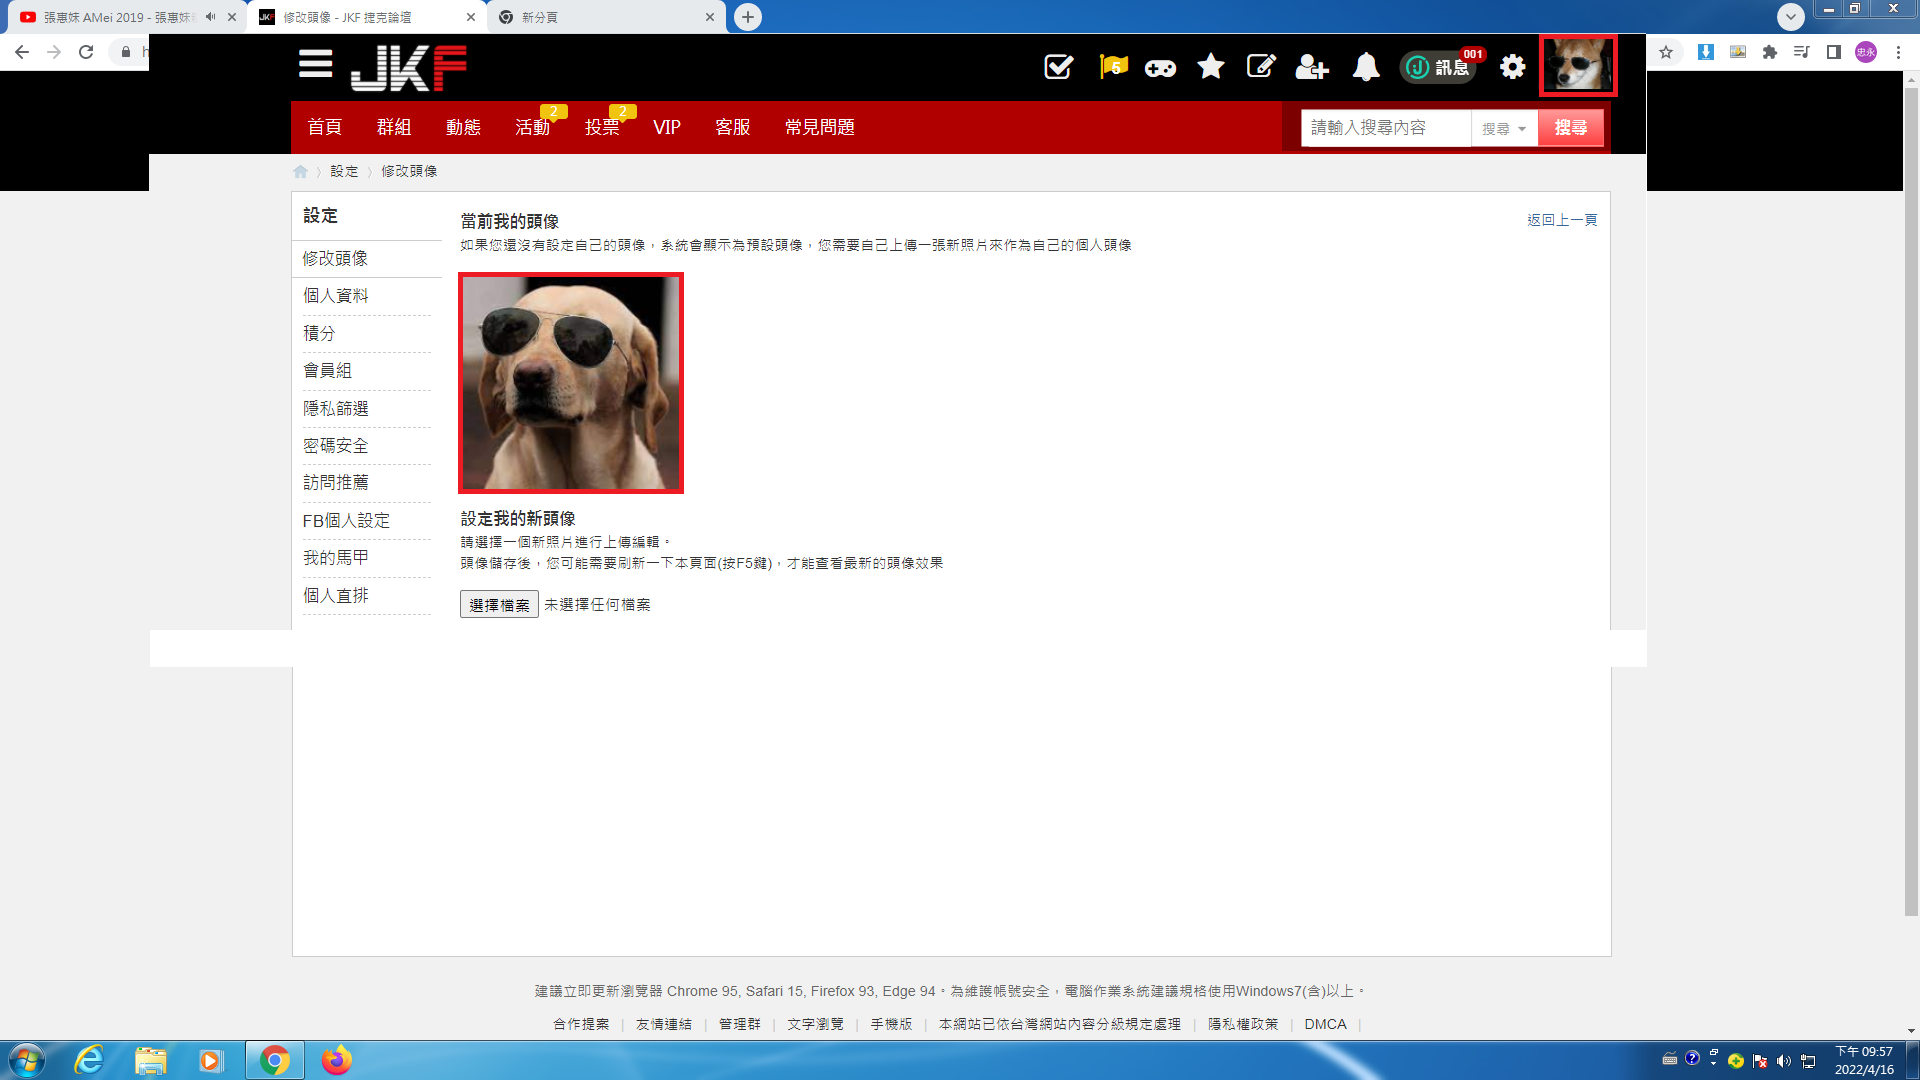Click the 設定 breadcrumb link
The height and width of the screenshot is (1080, 1920).
[x=344, y=171]
